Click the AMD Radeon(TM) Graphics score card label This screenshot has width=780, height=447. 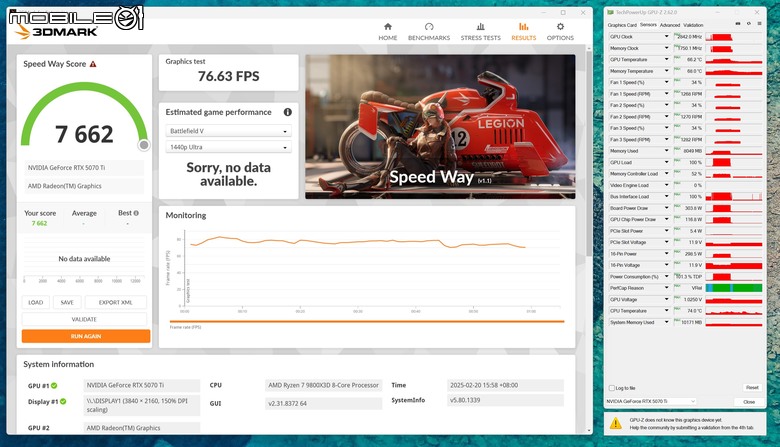84,186
